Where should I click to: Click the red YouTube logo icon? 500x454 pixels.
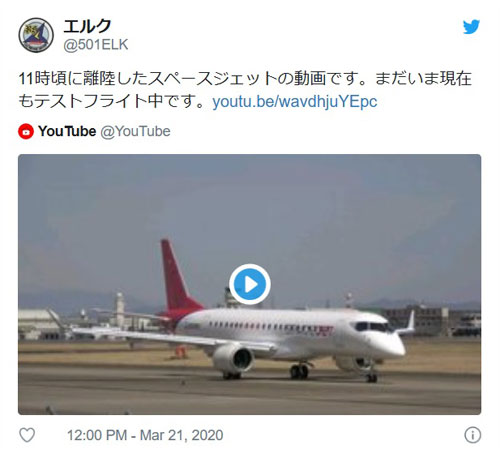(26, 131)
